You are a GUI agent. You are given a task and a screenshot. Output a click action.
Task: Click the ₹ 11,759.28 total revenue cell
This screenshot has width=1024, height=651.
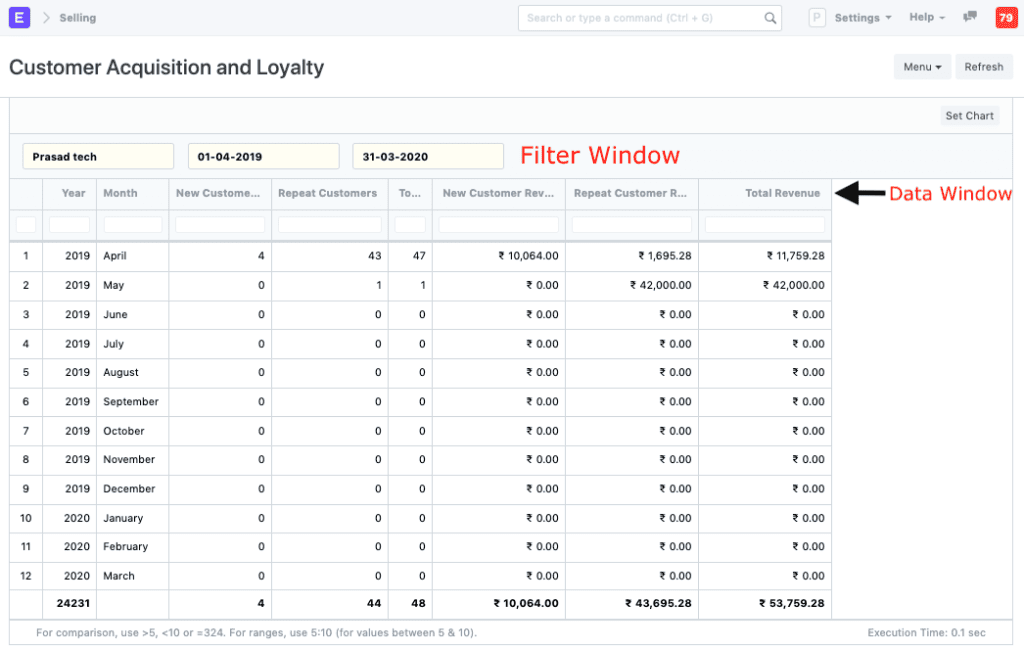pyautogui.click(x=765, y=256)
